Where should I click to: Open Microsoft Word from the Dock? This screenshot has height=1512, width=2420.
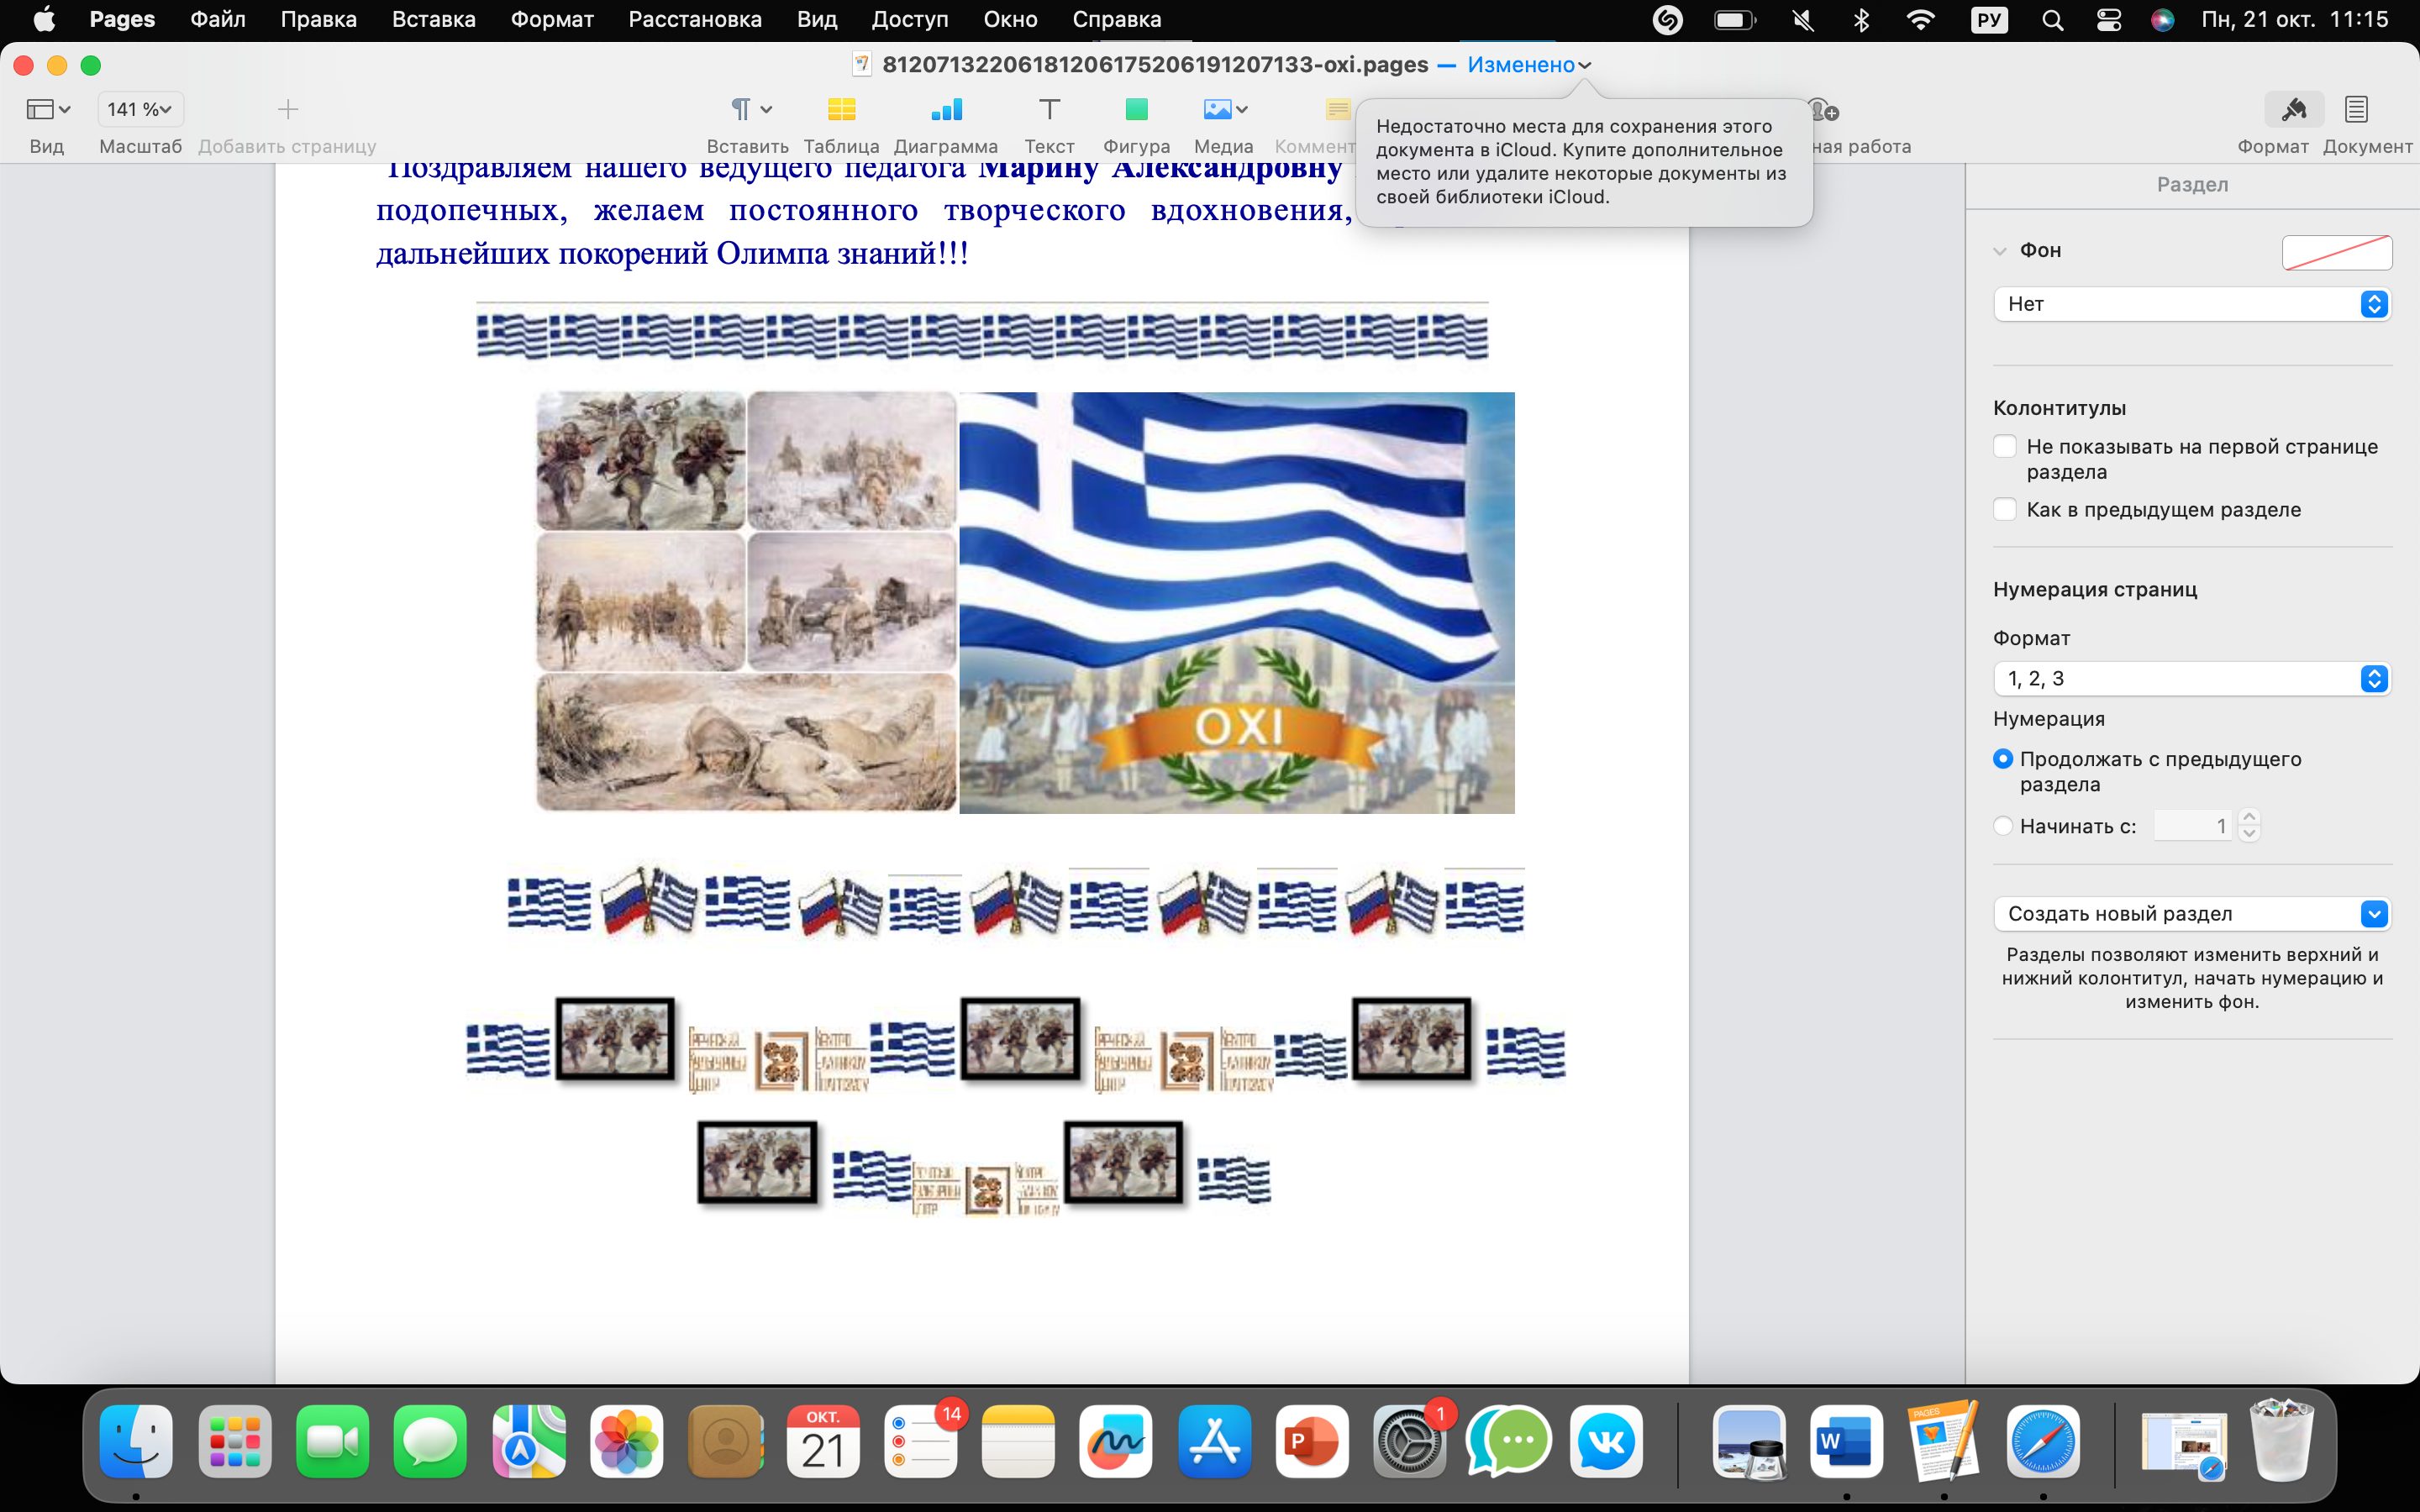1846,1441
